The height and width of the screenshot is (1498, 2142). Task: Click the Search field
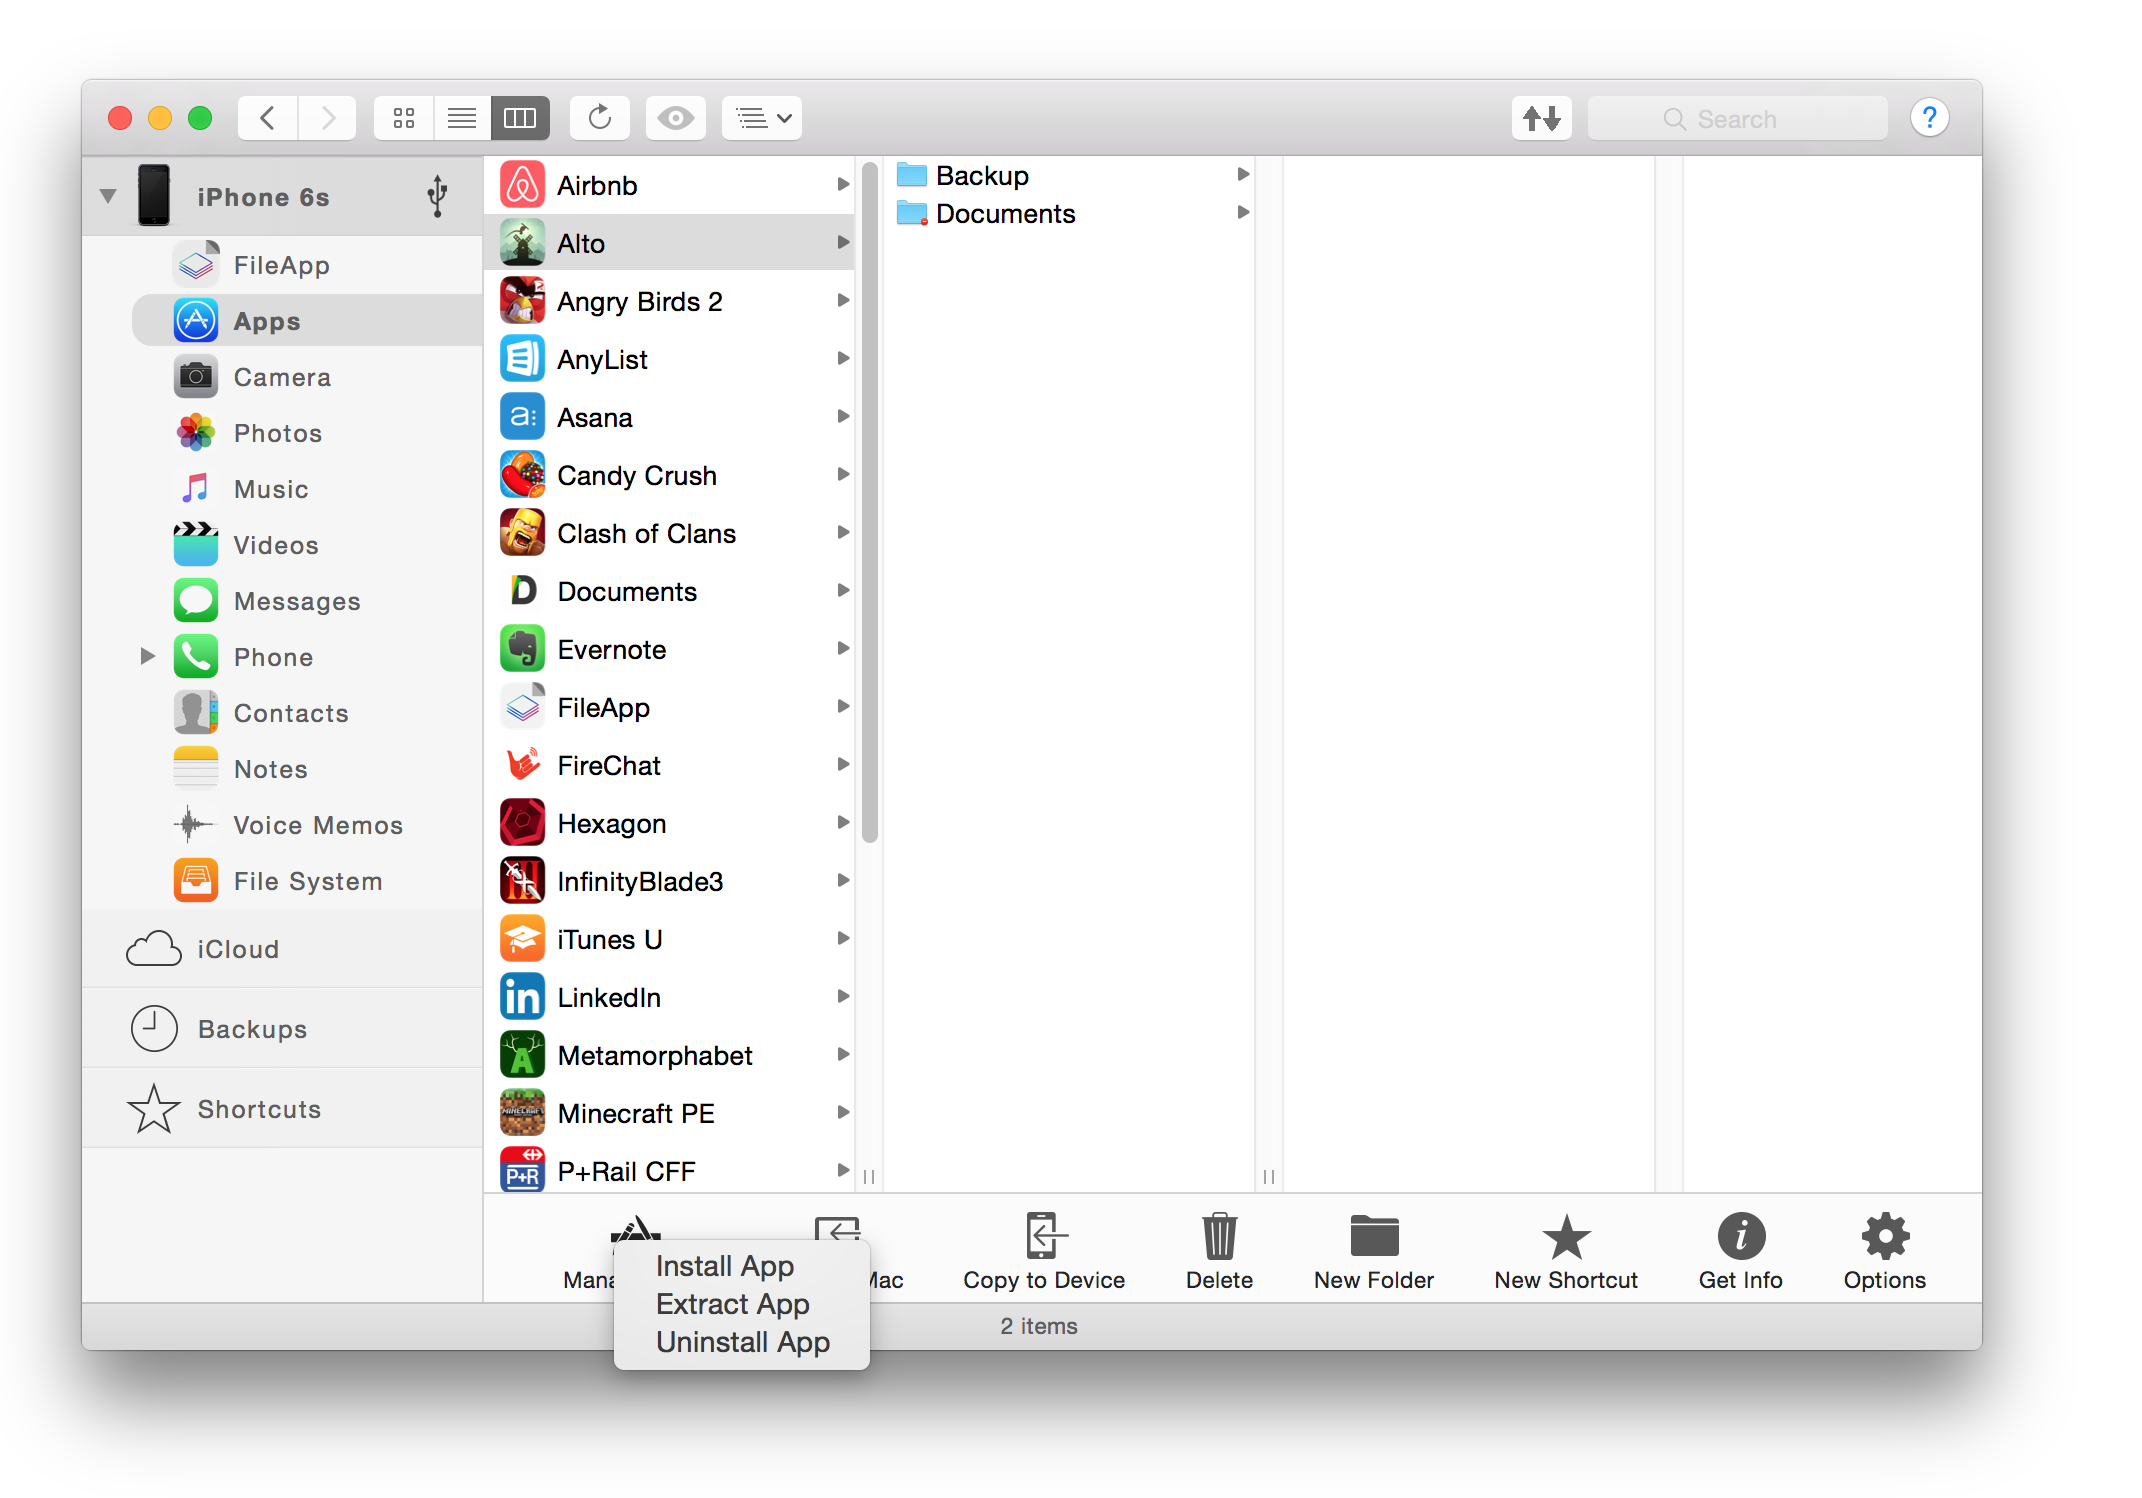tap(1737, 119)
